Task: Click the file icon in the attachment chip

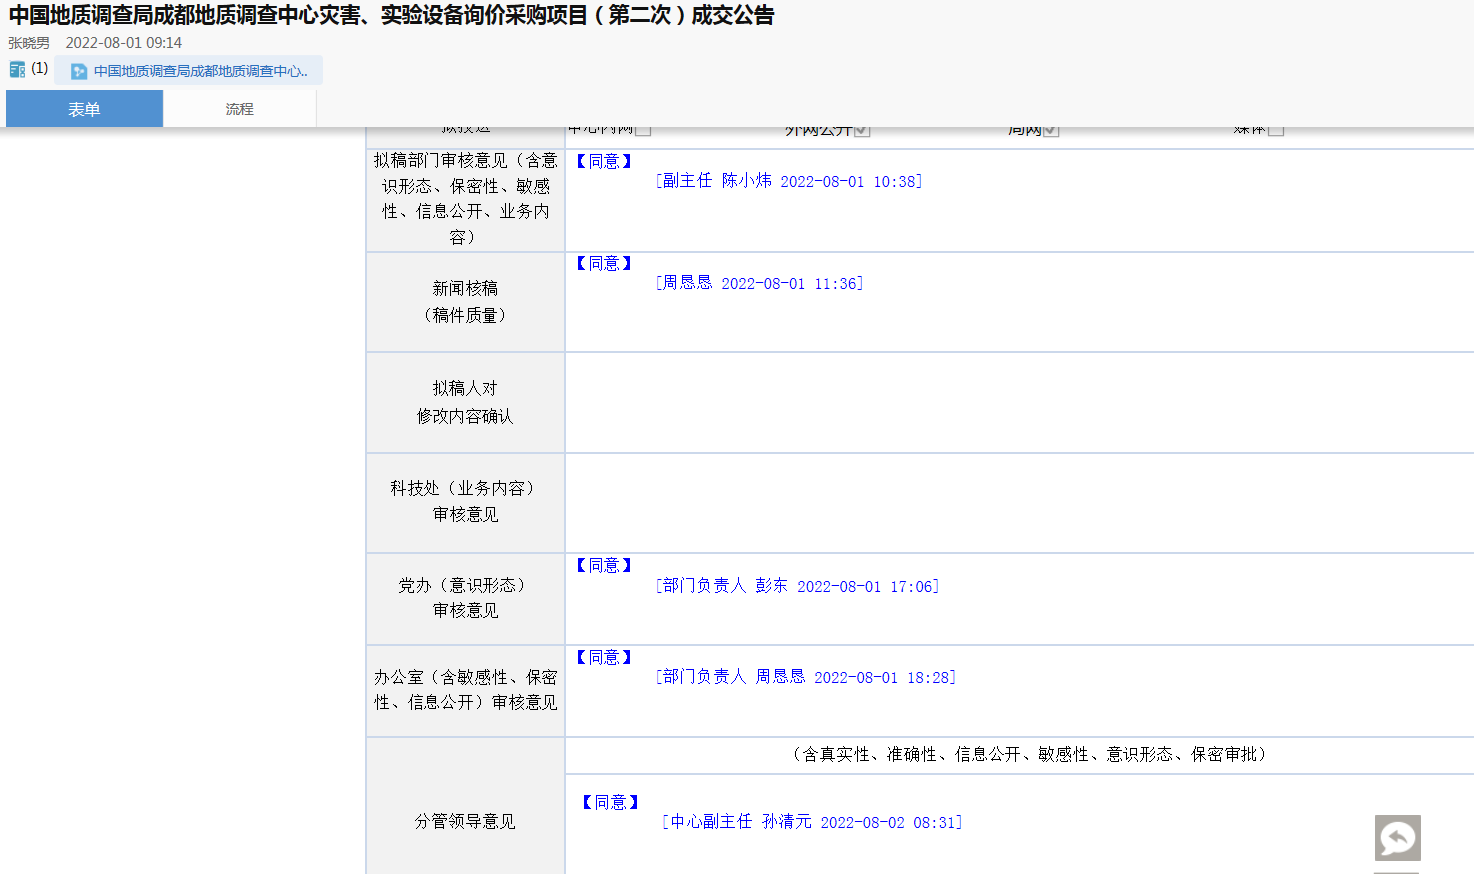Action: [79, 71]
